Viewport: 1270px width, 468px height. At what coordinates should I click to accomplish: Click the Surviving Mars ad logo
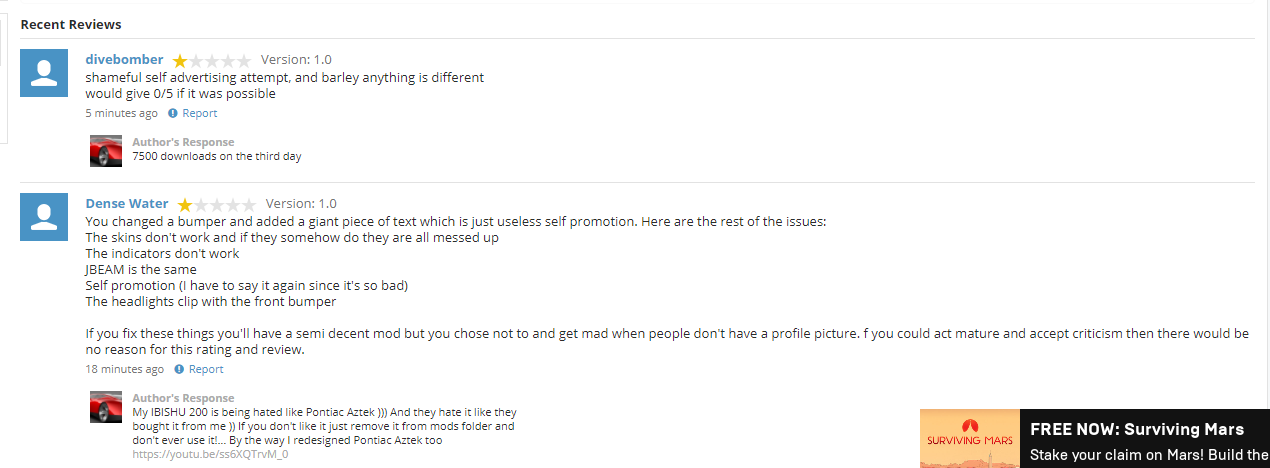969,438
